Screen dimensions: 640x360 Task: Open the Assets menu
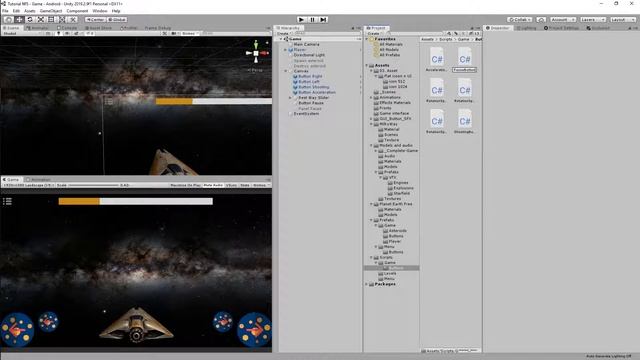tap(30, 11)
